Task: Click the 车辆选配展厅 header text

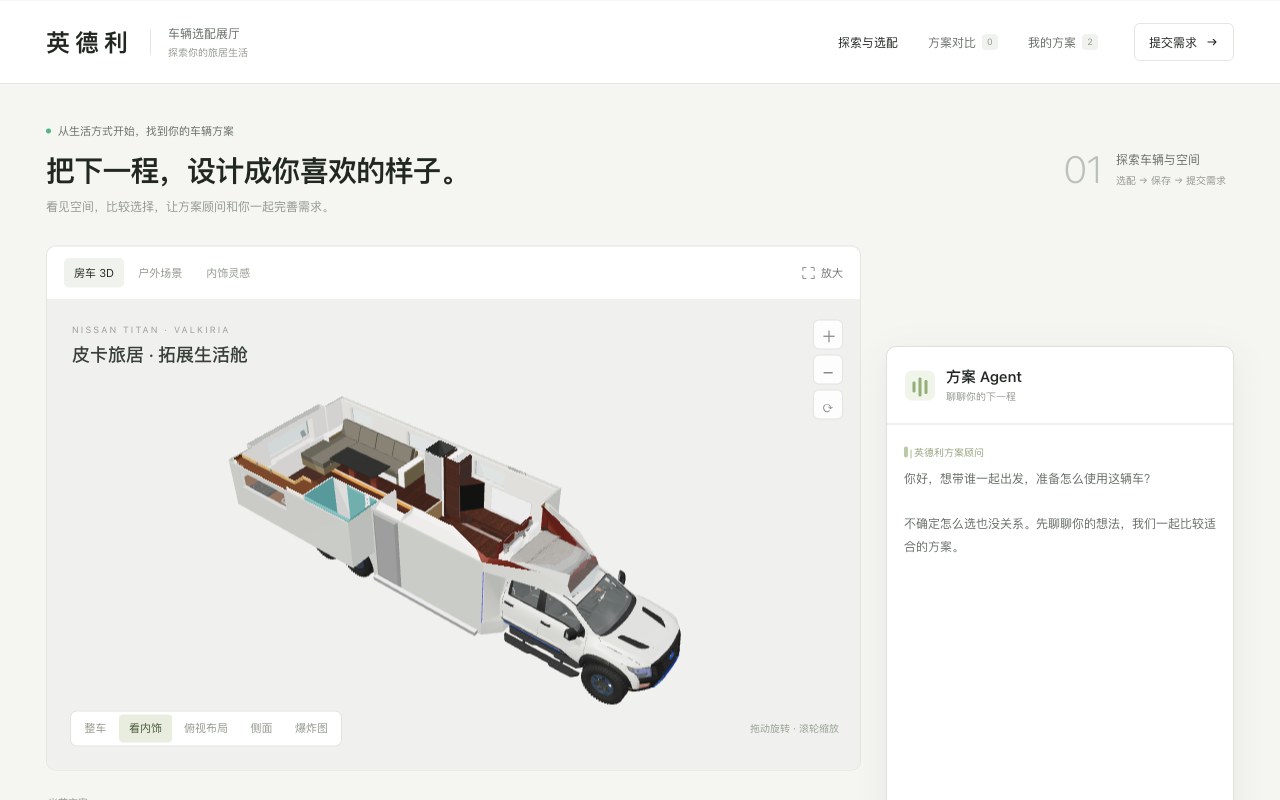Action: click(204, 33)
